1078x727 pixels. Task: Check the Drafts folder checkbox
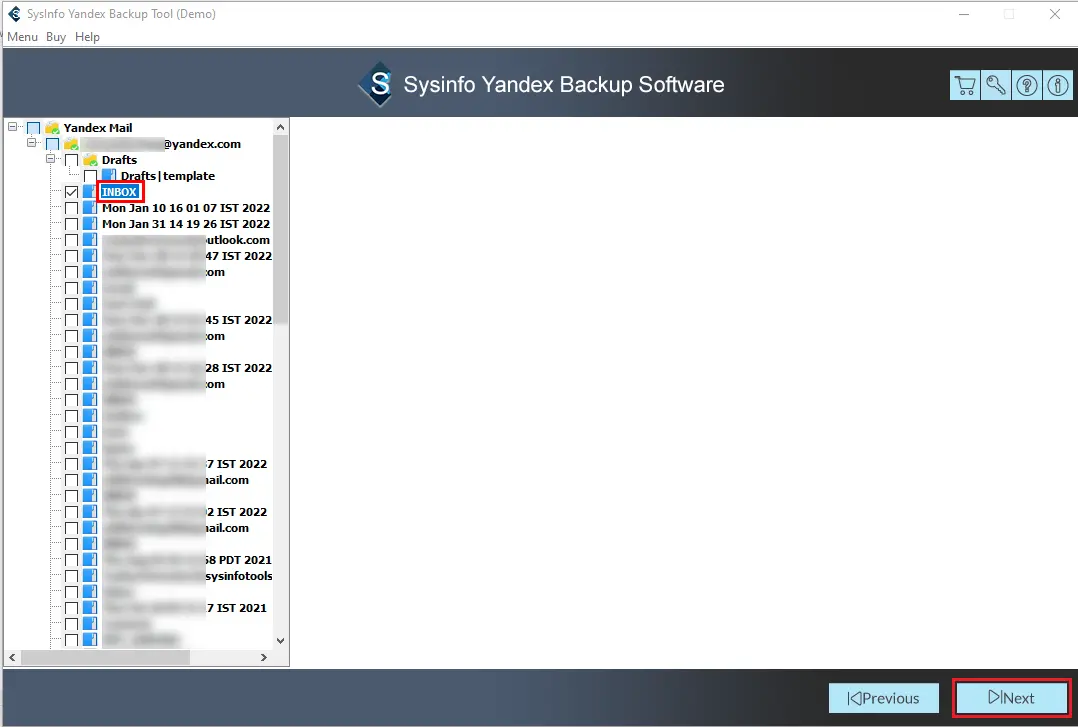click(x=71, y=160)
